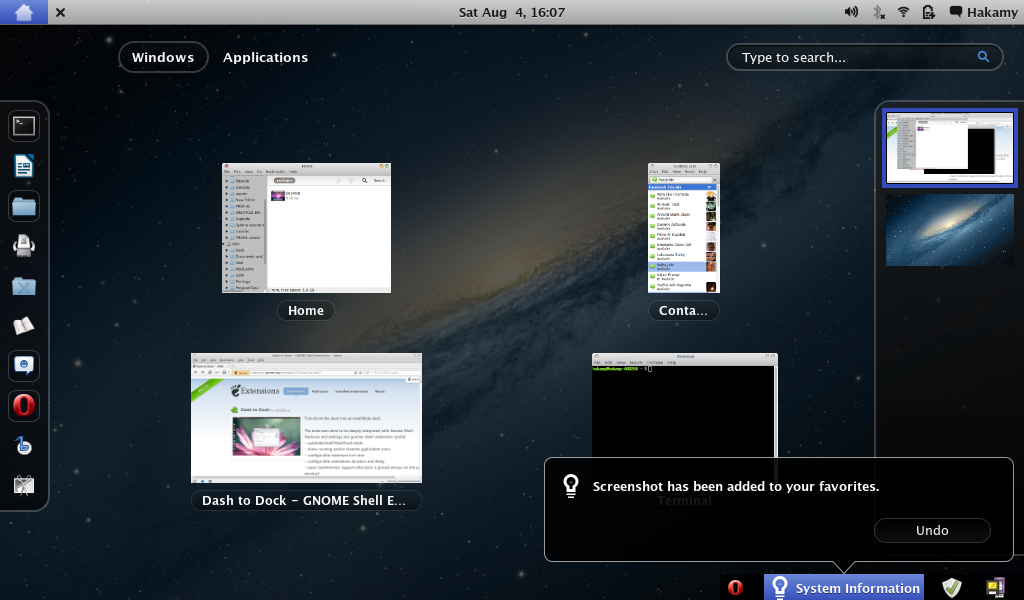The height and width of the screenshot is (600, 1024).
Task: Click the home icon in top bar
Action: tap(24, 12)
